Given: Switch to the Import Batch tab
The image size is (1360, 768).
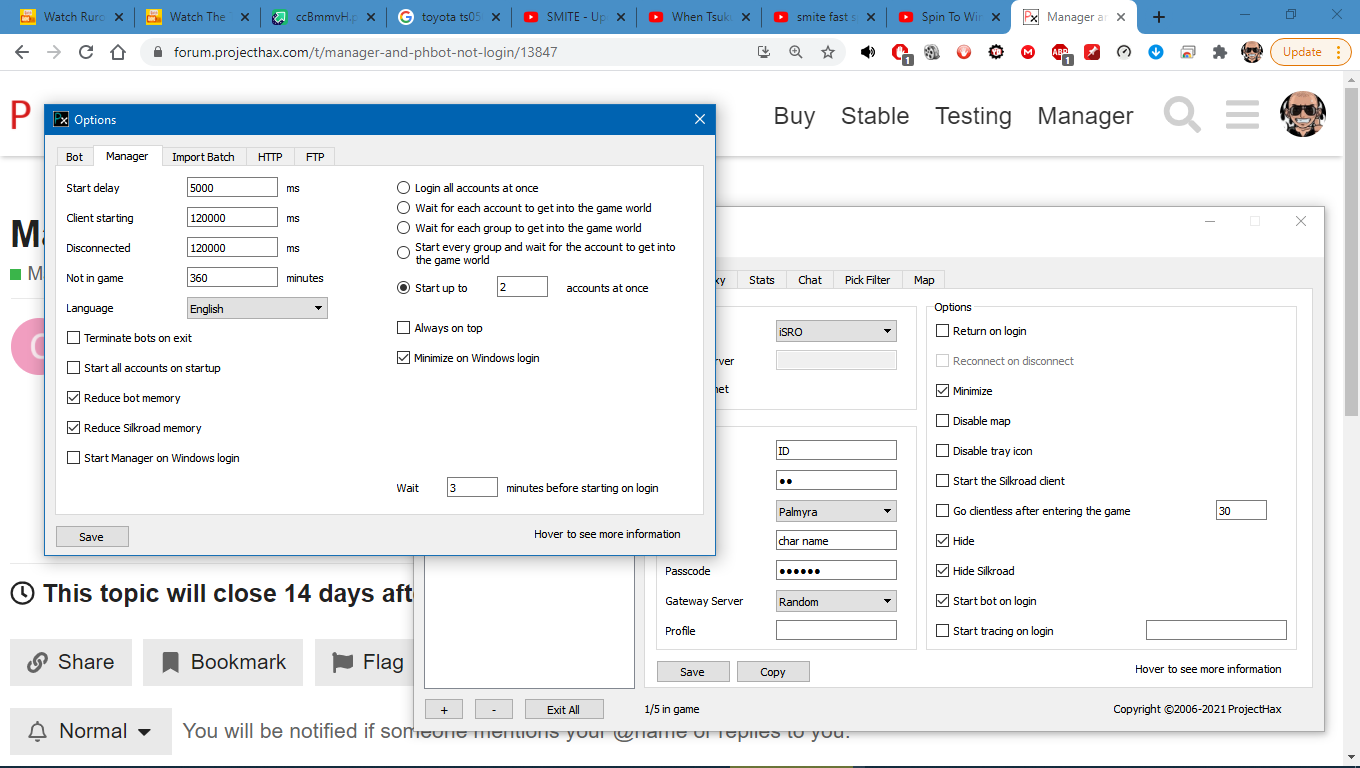Looking at the screenshot, I should pos(203,157).
